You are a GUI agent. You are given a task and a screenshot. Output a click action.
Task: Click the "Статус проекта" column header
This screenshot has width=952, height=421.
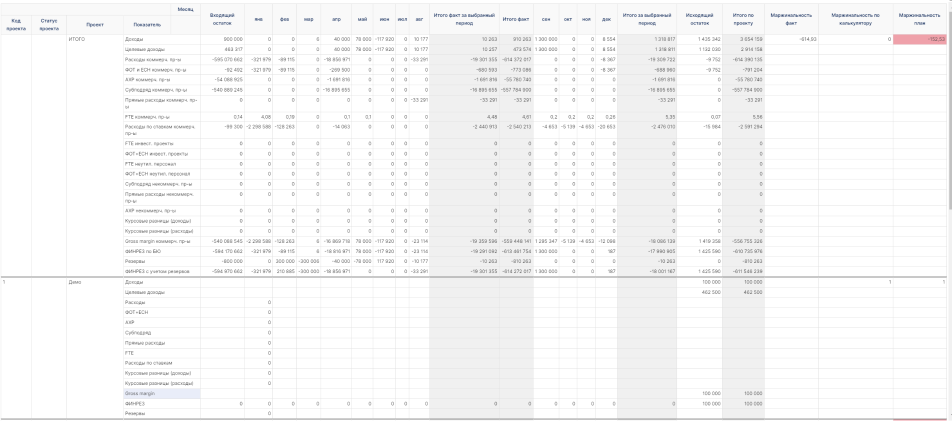click(x=49, y=24)
